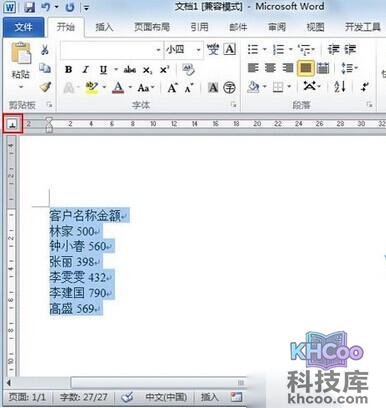Grow font size with larger A

[172, 88]
